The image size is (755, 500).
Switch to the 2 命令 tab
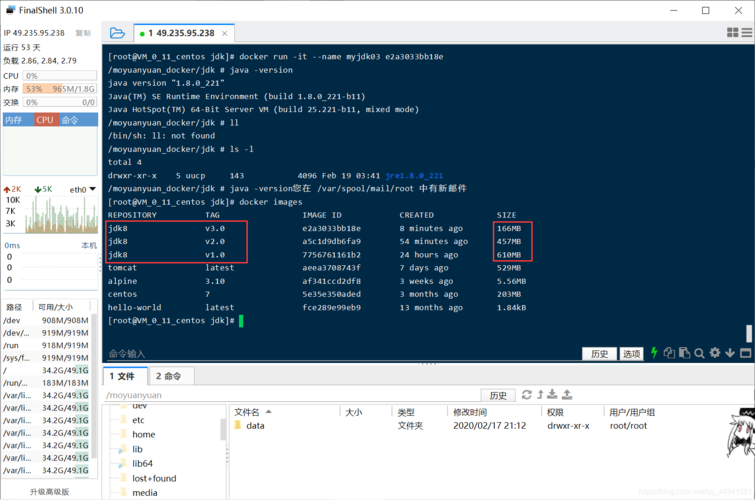(168, 376)
